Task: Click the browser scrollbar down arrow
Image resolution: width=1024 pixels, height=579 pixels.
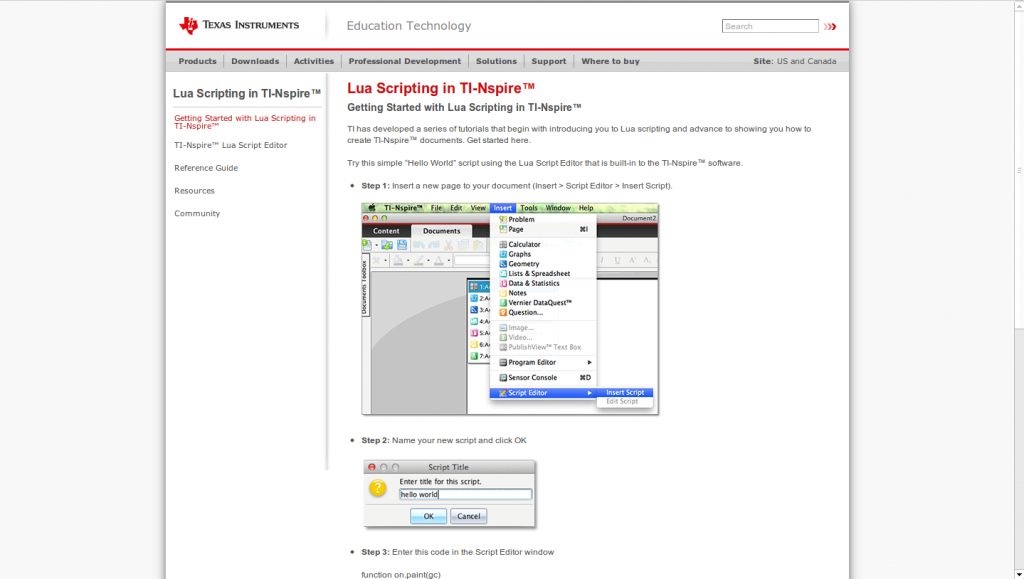Action: 1019,574
